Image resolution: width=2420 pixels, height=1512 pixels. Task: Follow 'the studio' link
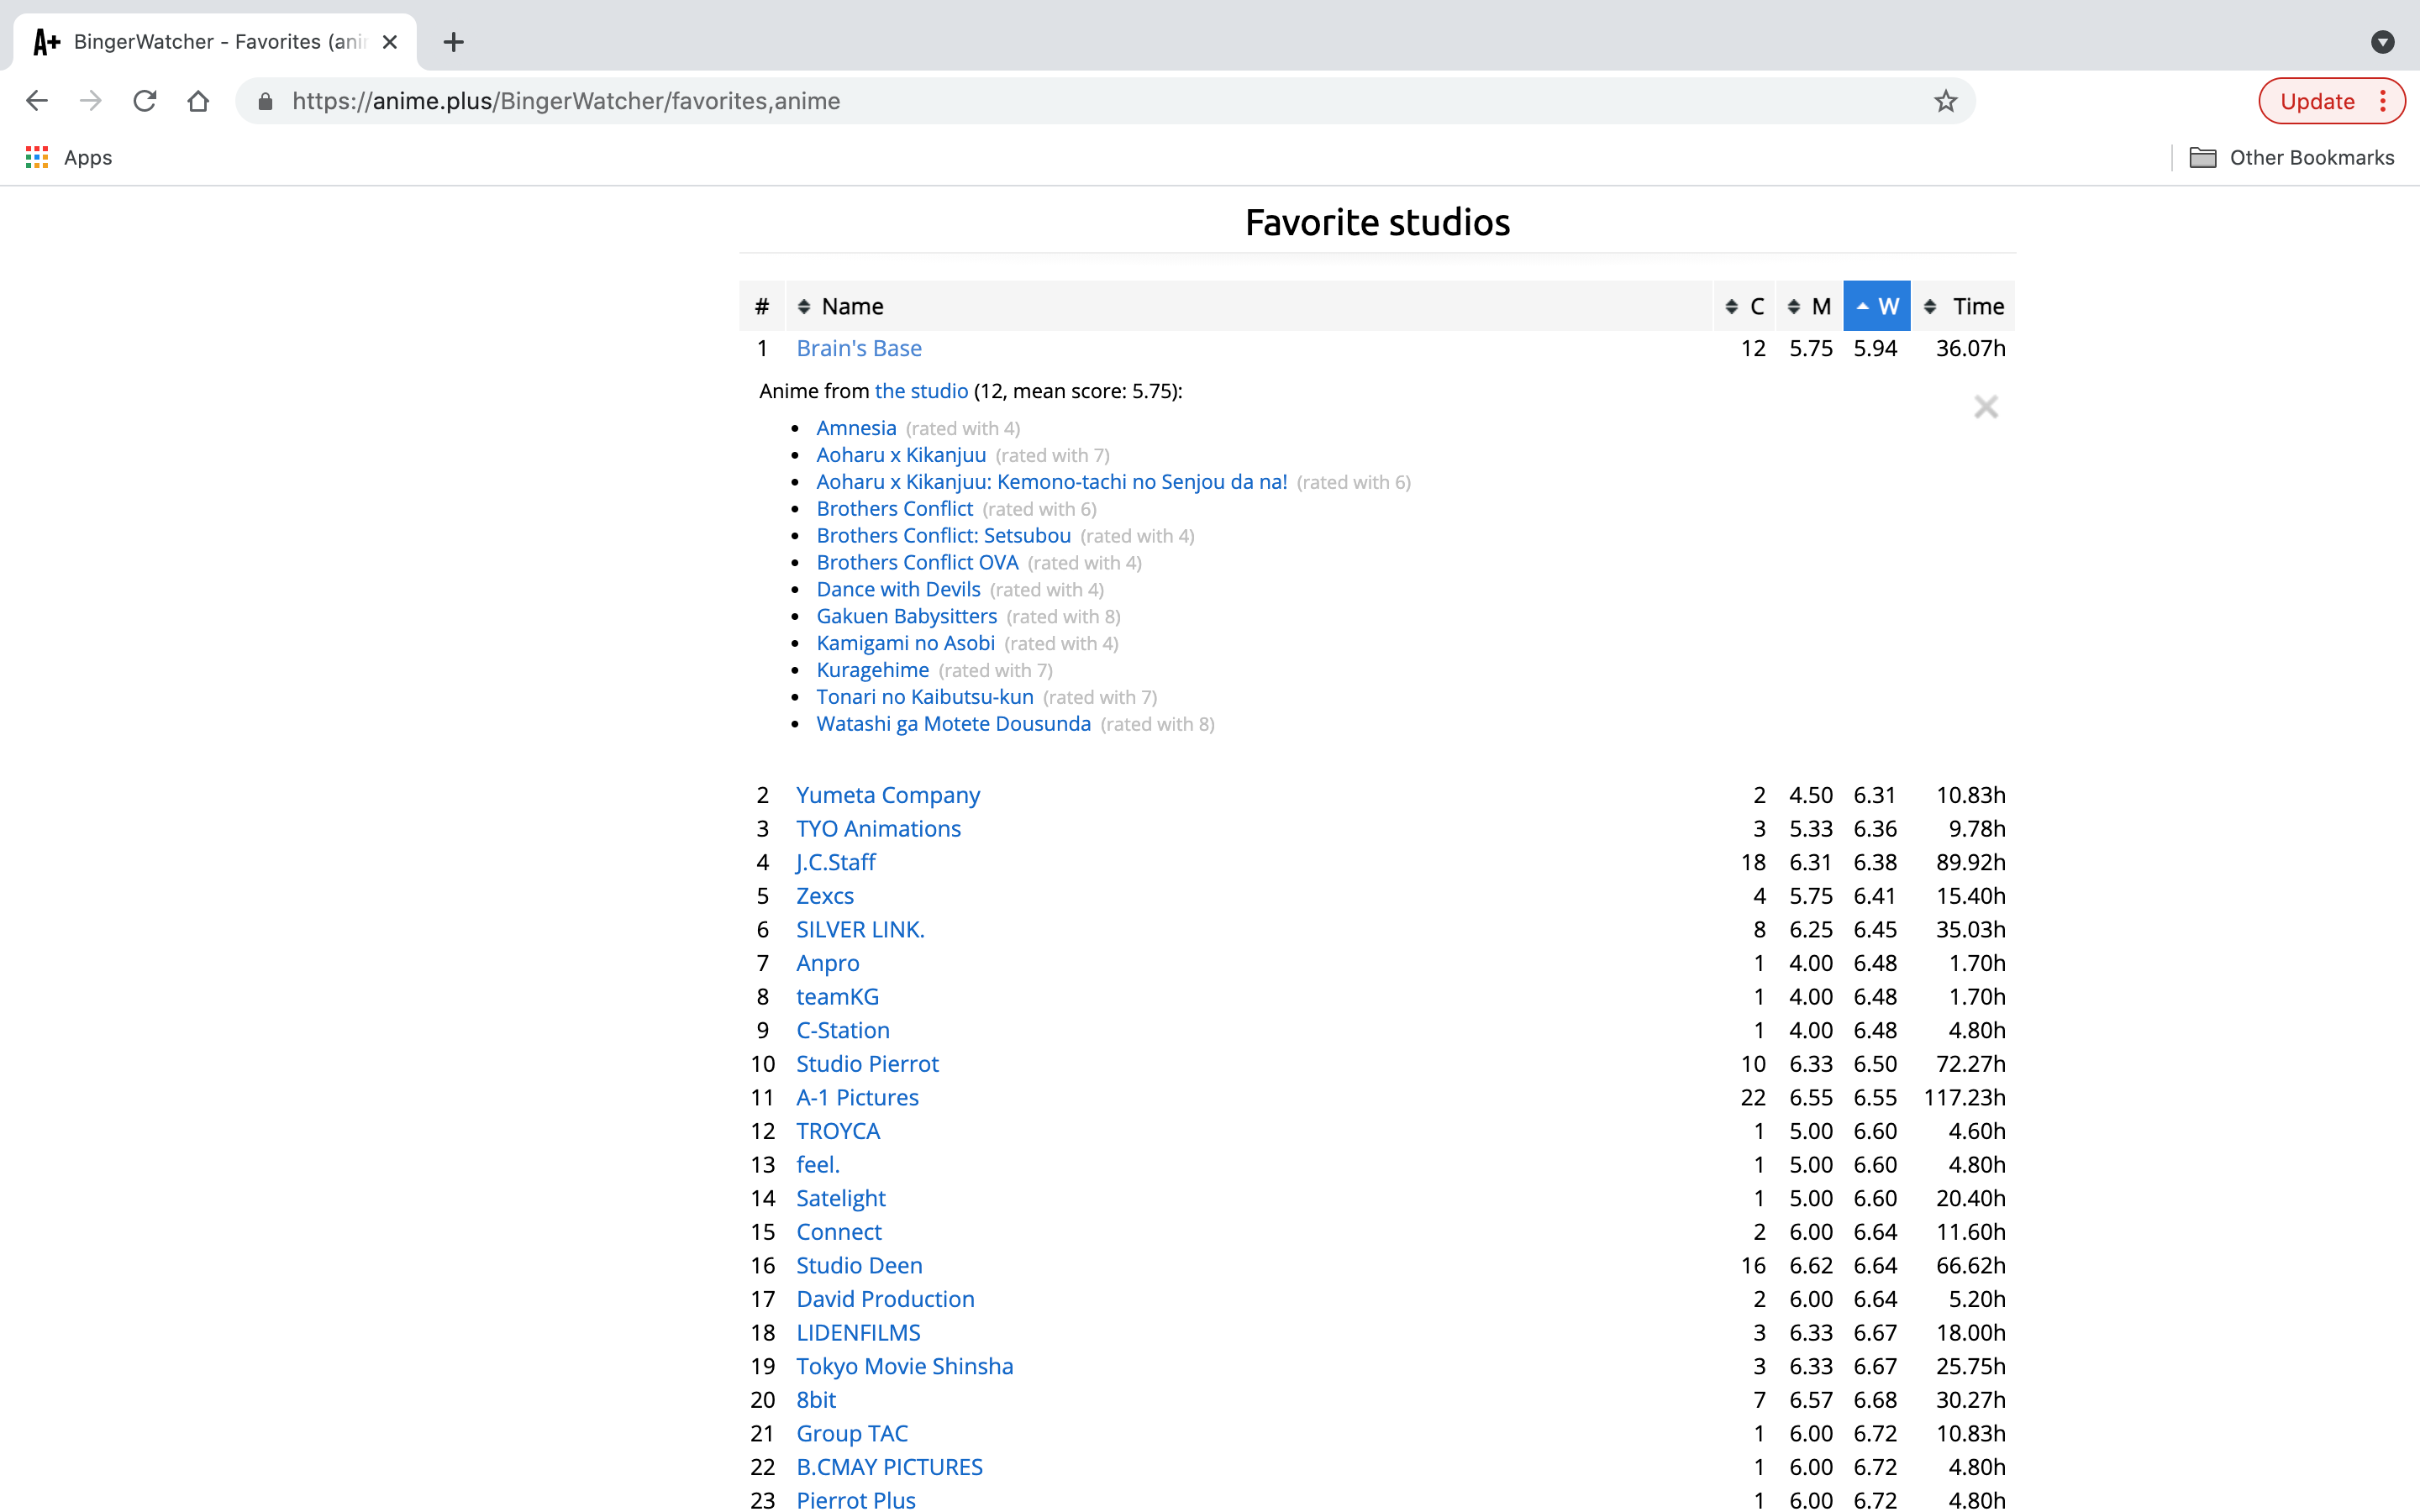click(921, 391)
